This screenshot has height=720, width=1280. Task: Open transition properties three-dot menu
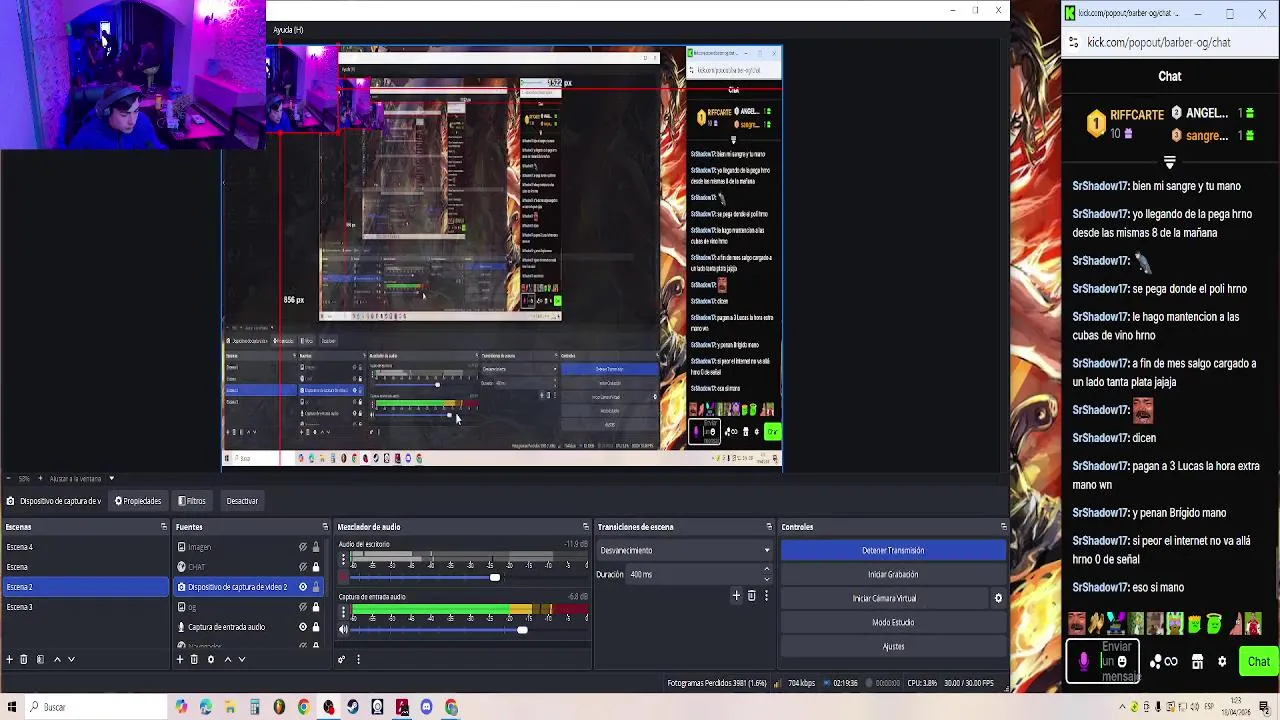[x=766, y=596]
